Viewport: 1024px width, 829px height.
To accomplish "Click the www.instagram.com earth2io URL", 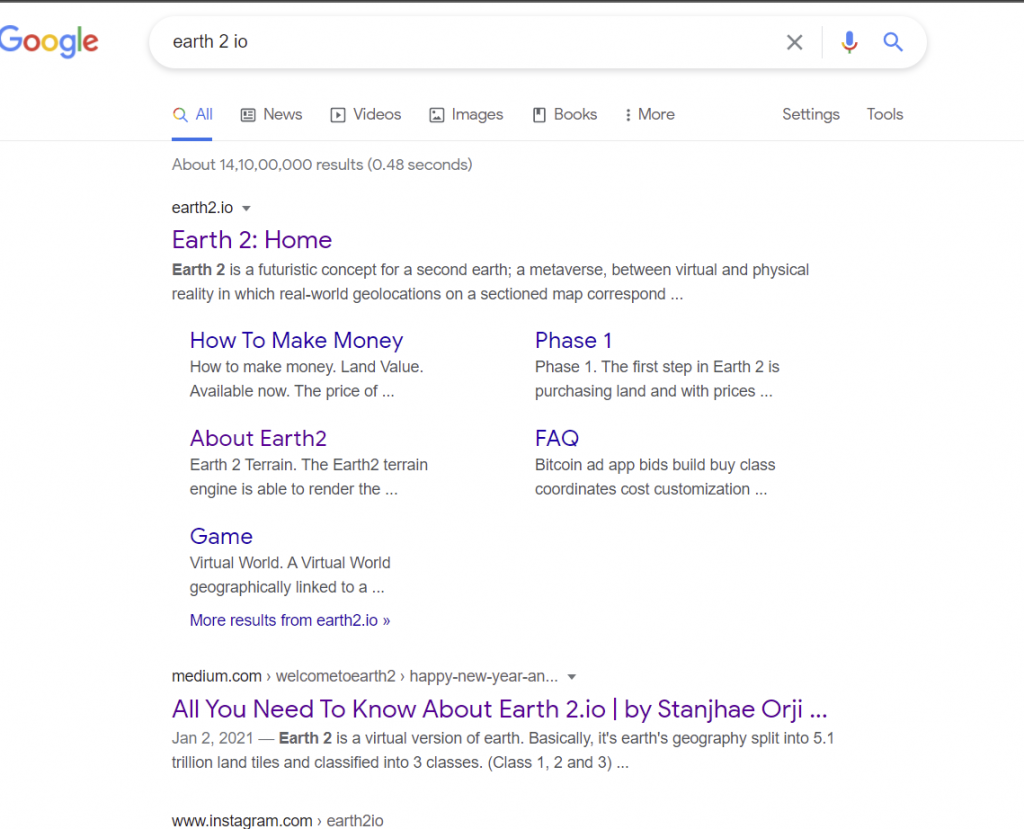I will click(278, 821).
